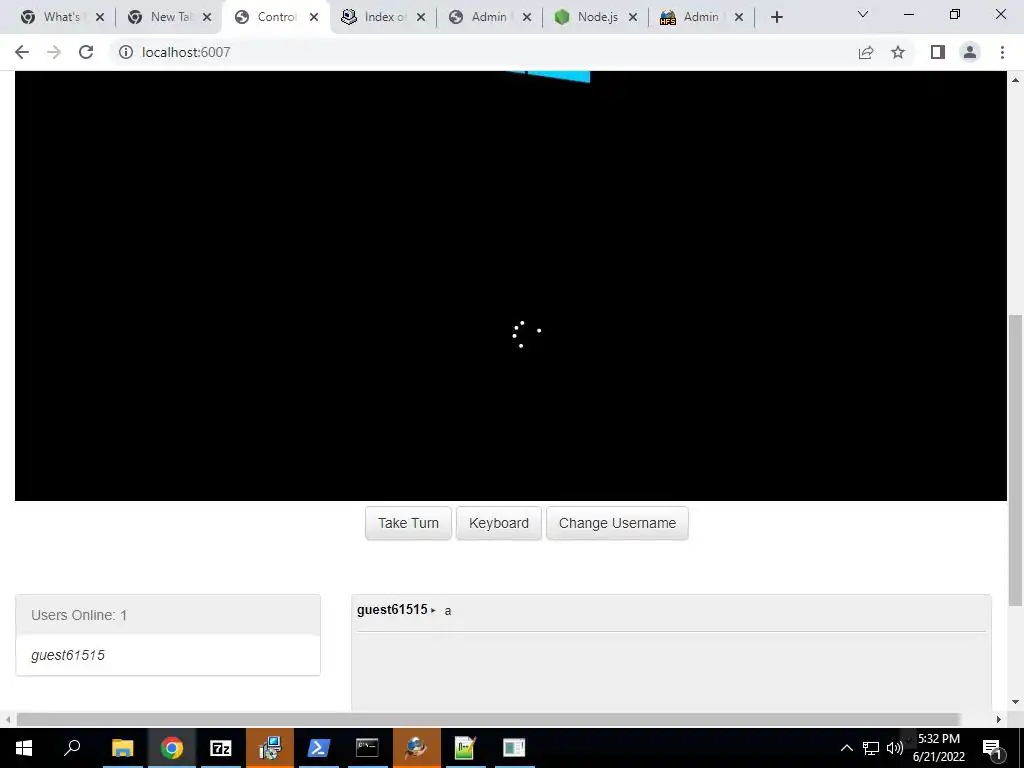1024x768 pixels.
Task: Bookmark this page with the star icon
Action: point(898,52)
